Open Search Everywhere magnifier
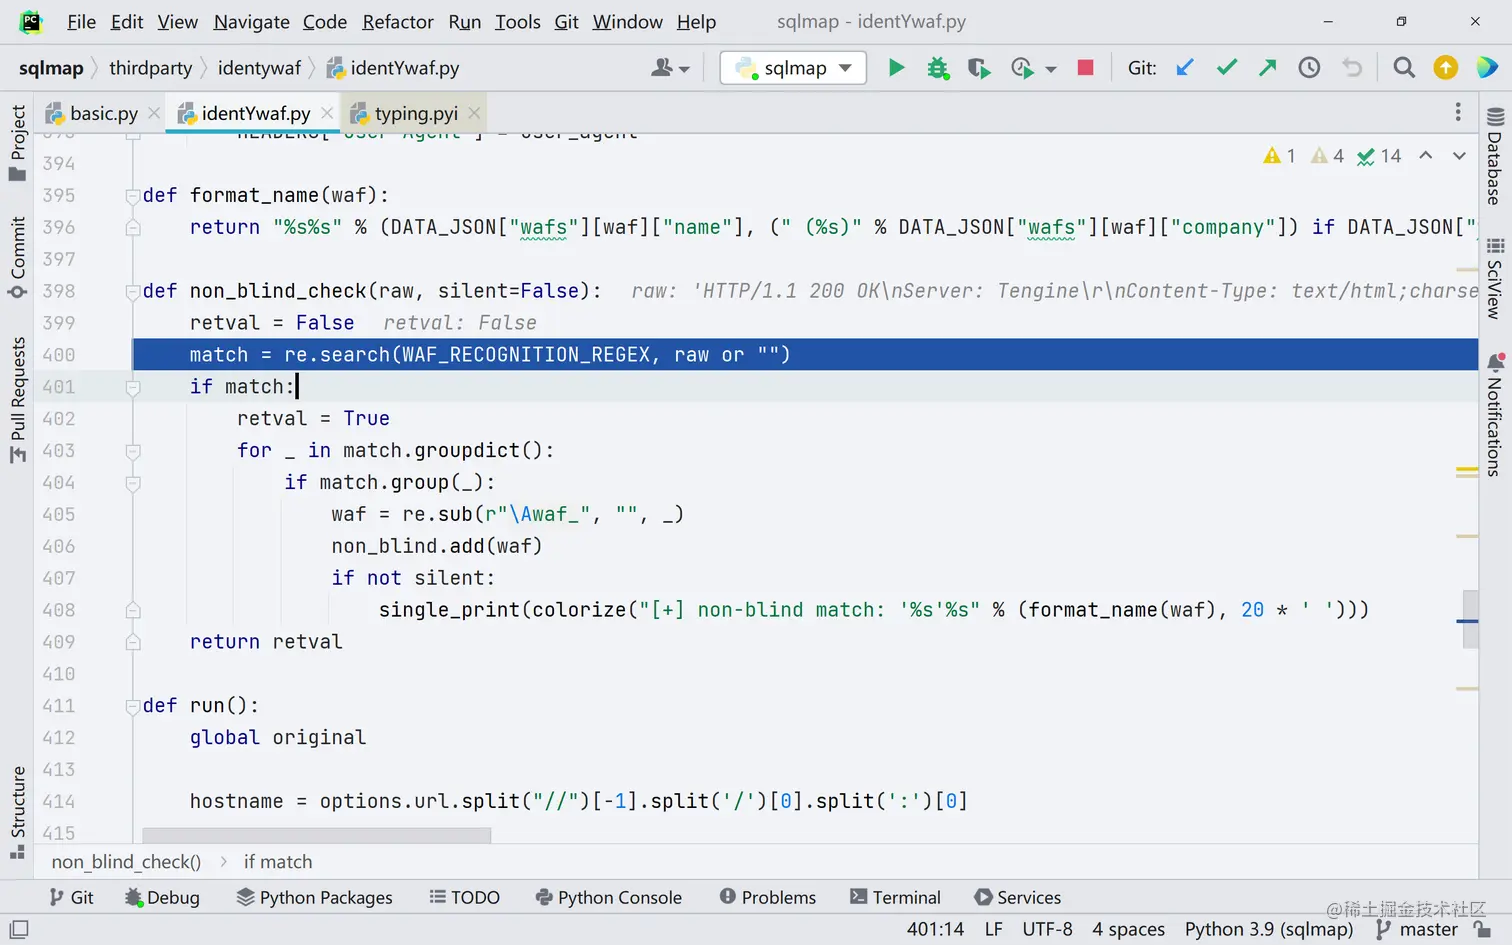This screenshot has width=1512, height=945. [x=1404, y=68]
